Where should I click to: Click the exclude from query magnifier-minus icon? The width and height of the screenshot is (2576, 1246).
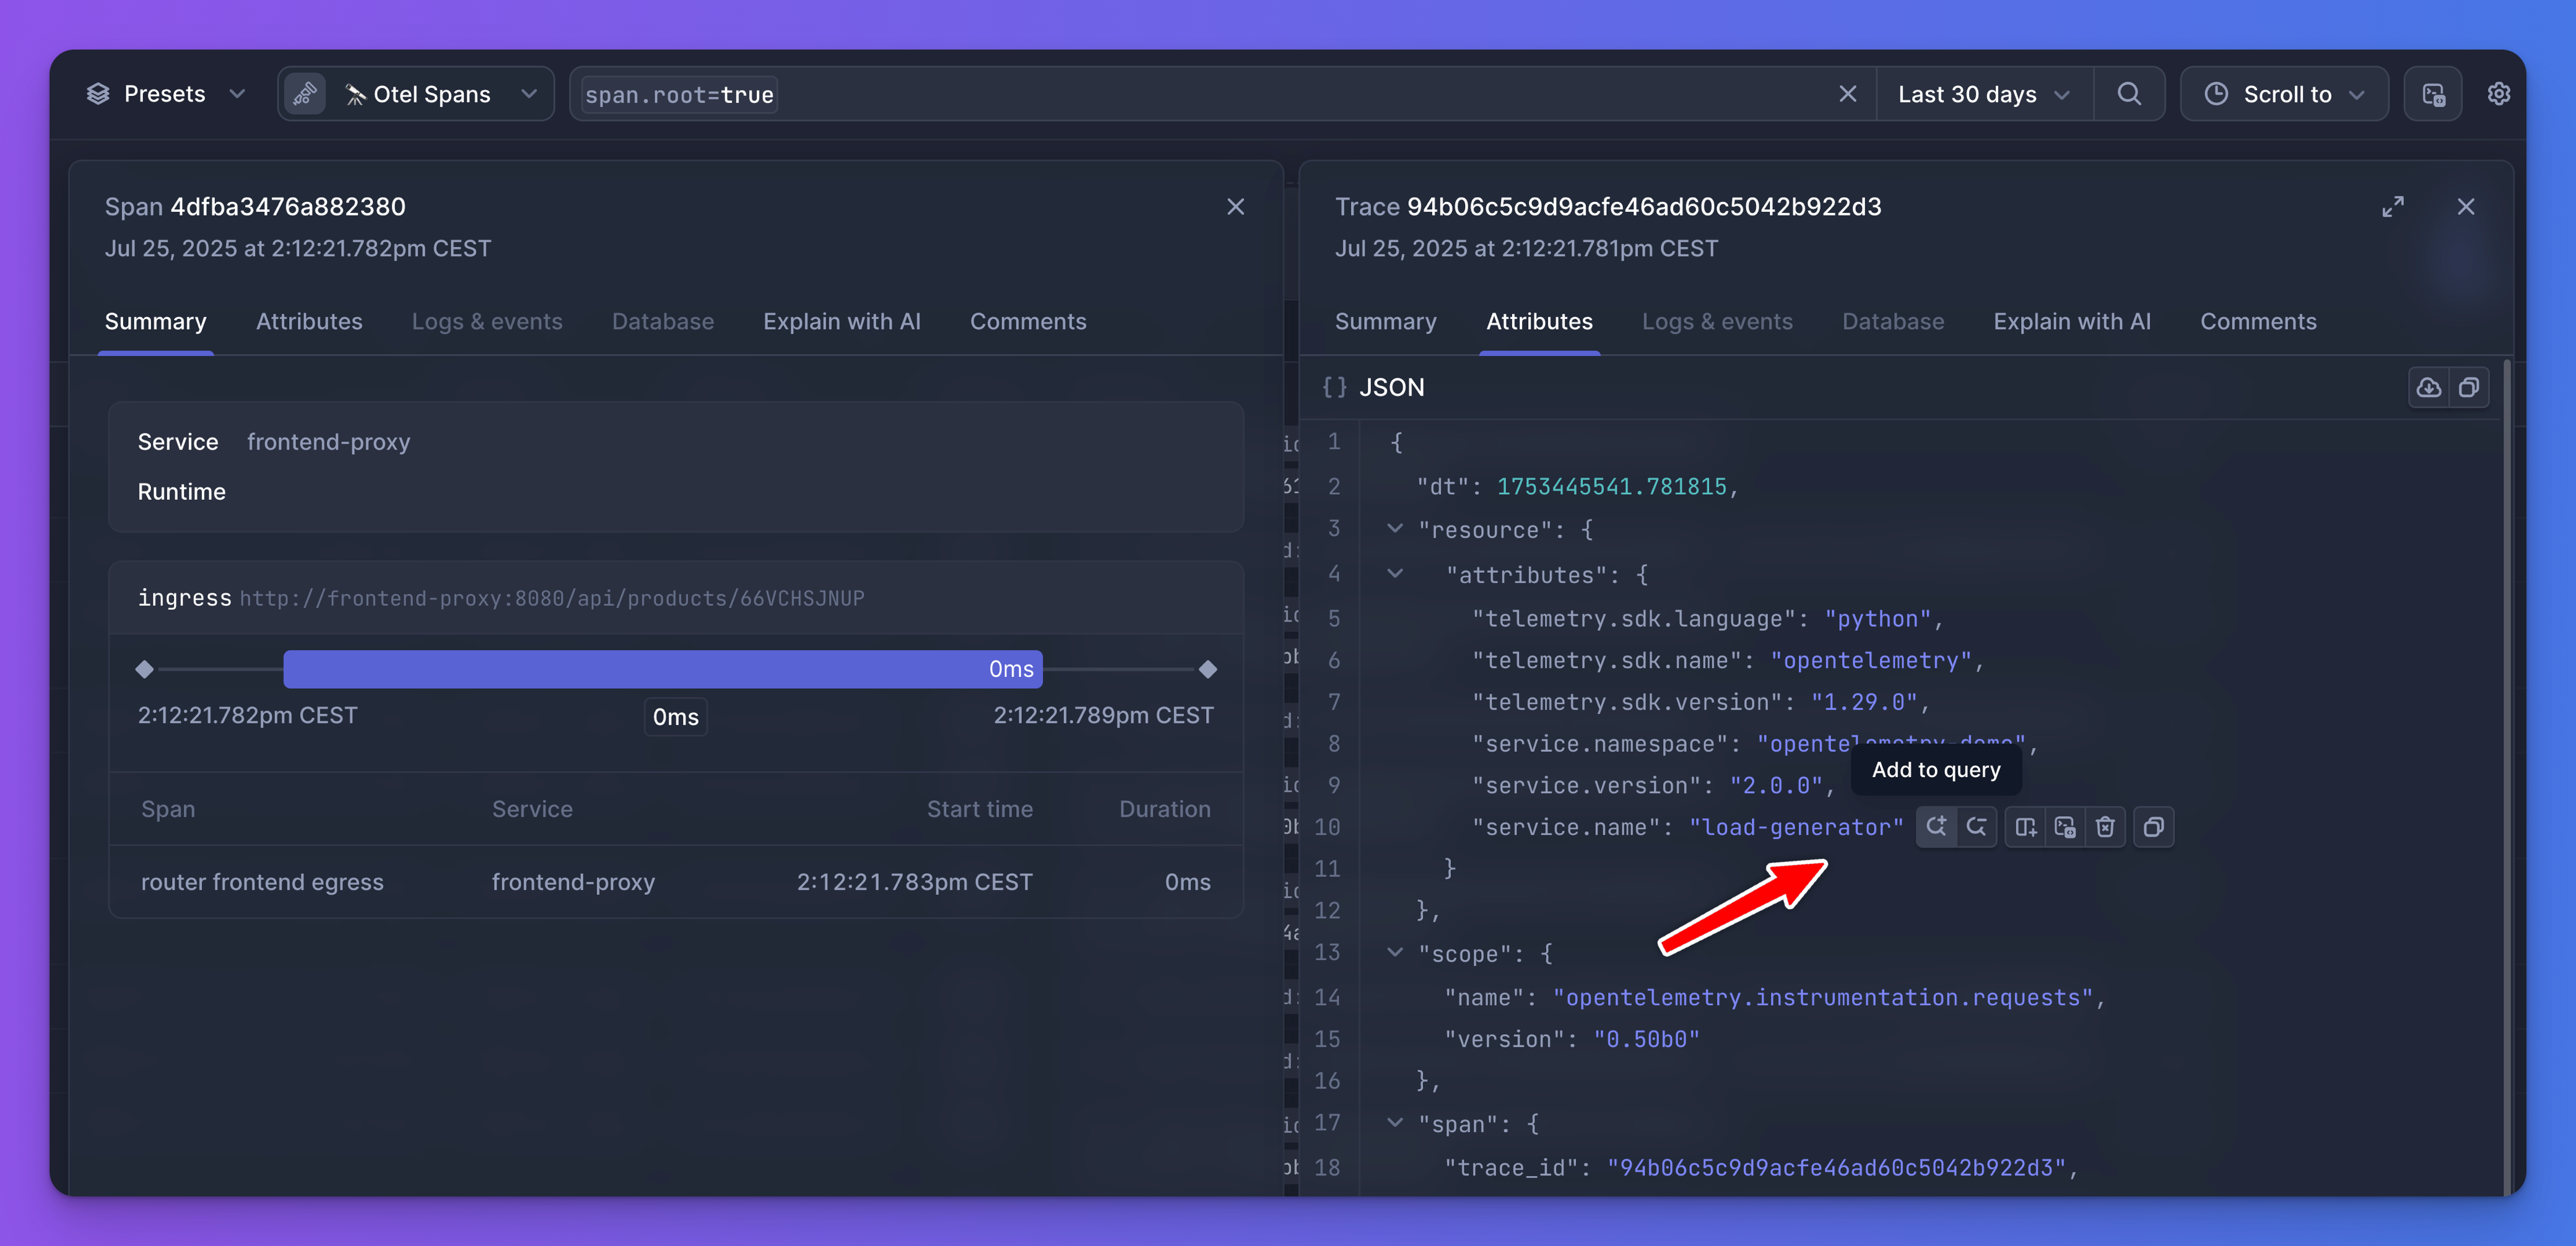pyautogui.click(x=1977, y=827)
